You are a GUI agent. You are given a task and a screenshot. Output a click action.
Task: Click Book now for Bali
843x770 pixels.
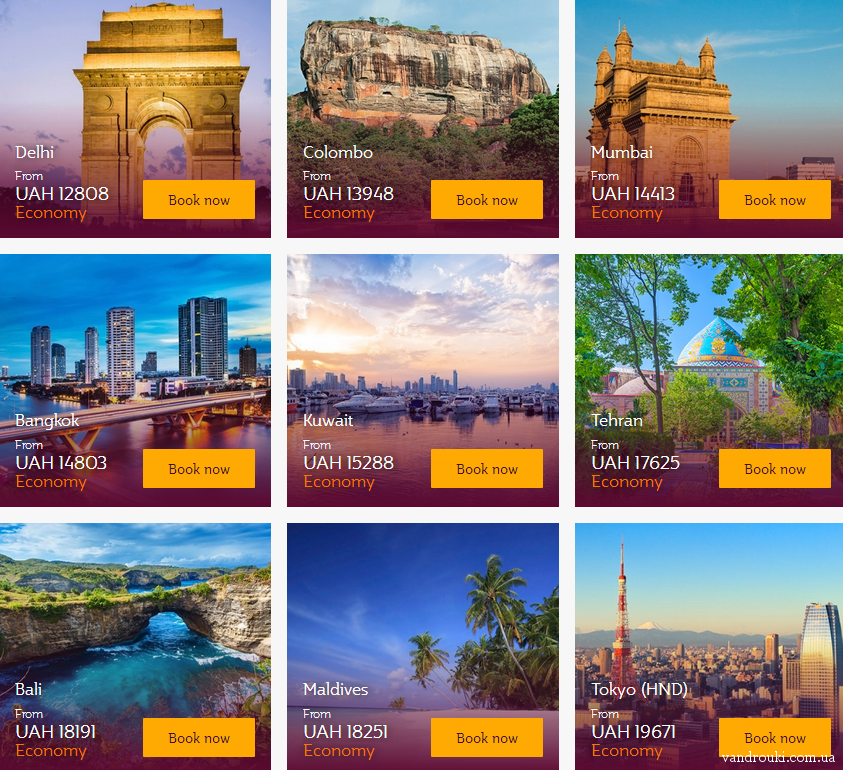tap(199, 737)
